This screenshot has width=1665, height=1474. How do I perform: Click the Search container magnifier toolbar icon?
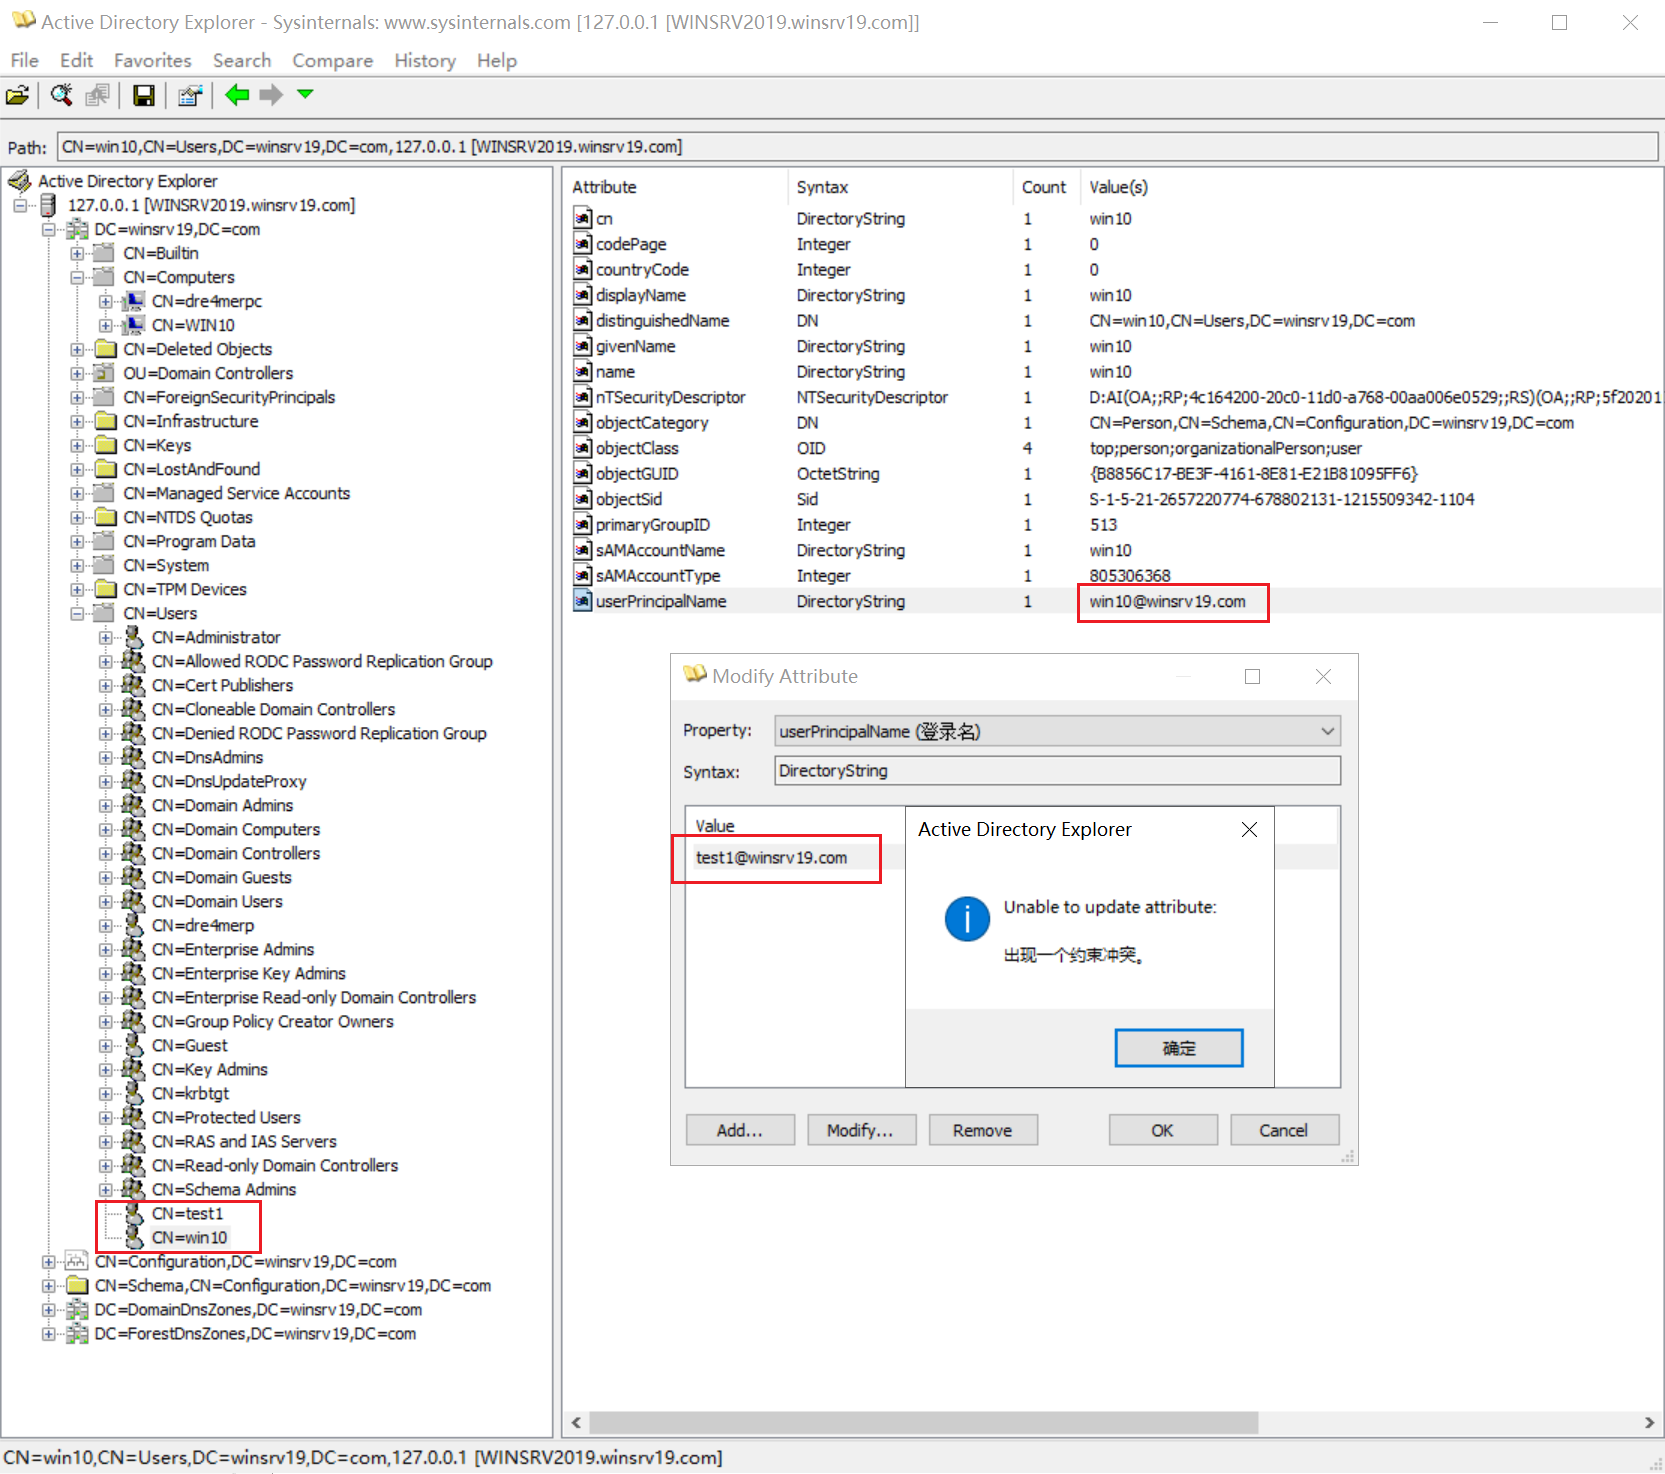pyautogui.click(x=62, y=95)
